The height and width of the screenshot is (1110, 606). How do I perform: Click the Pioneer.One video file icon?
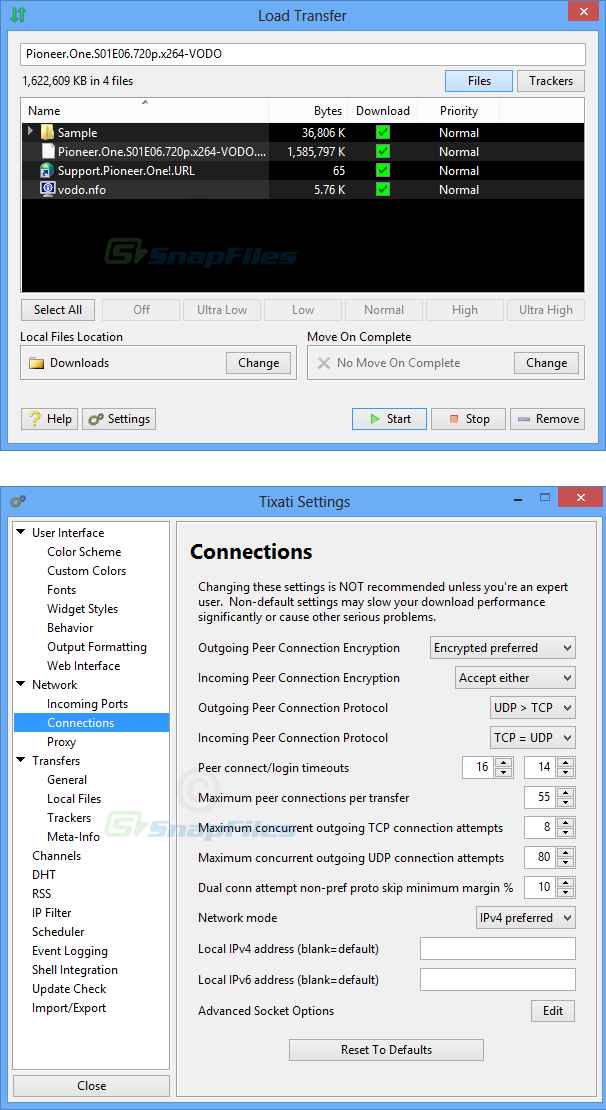pyautogui.click(x=47, y=151)
